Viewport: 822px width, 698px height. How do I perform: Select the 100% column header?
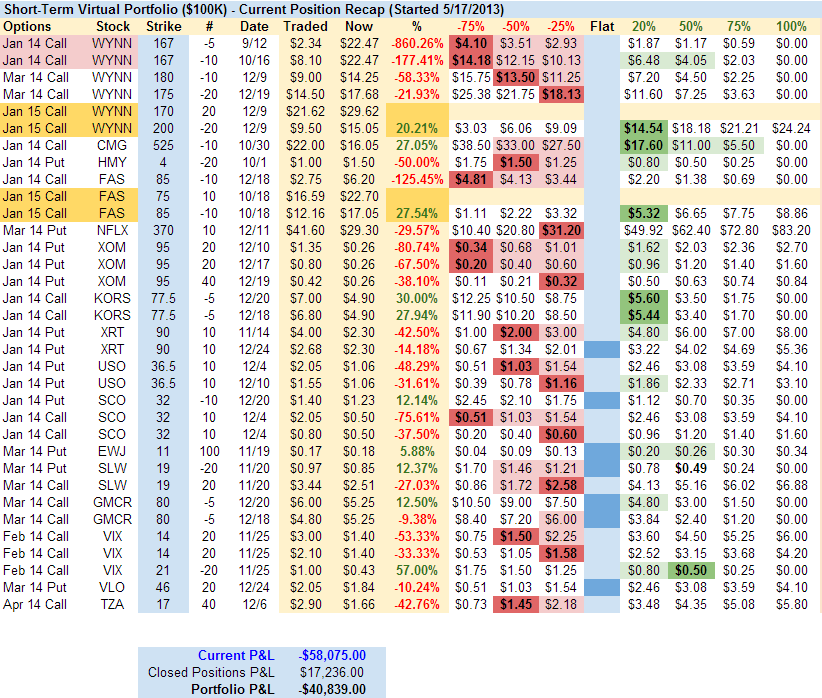click(x=791, y=25)
